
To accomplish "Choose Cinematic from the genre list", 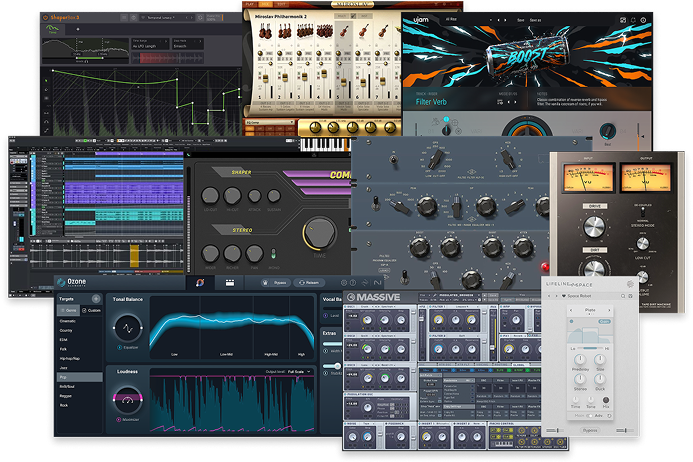I will point(70,321).
